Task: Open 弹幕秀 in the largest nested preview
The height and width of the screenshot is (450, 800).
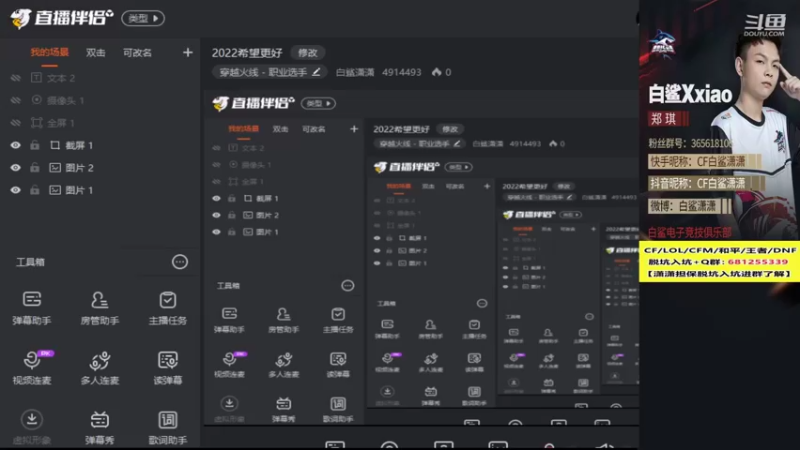Action: (x=283, y=409)
